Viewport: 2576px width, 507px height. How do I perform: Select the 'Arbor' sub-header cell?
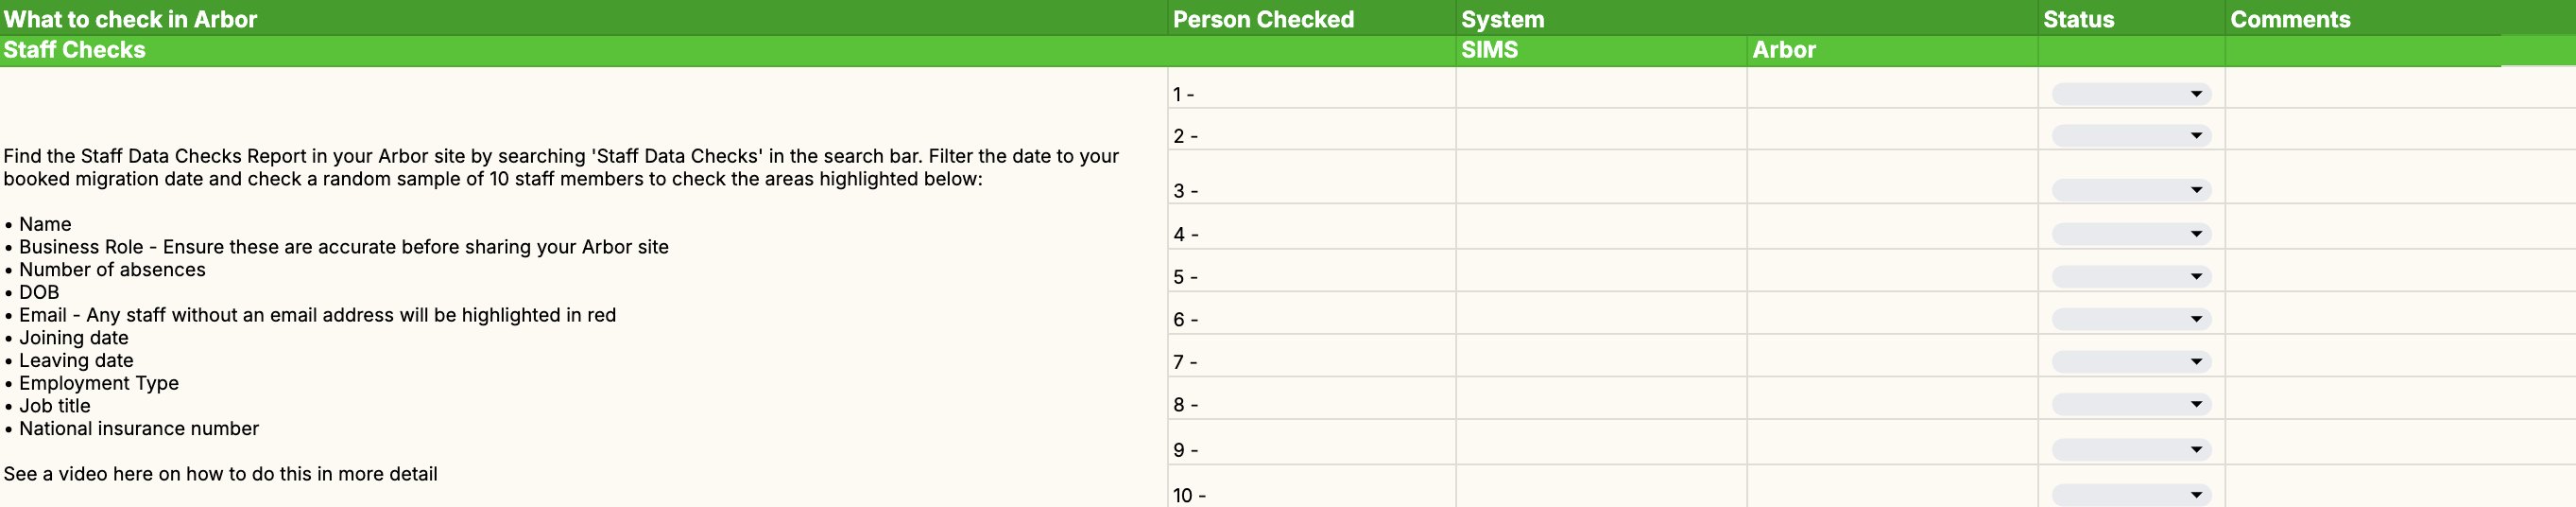click(1891, 50)
